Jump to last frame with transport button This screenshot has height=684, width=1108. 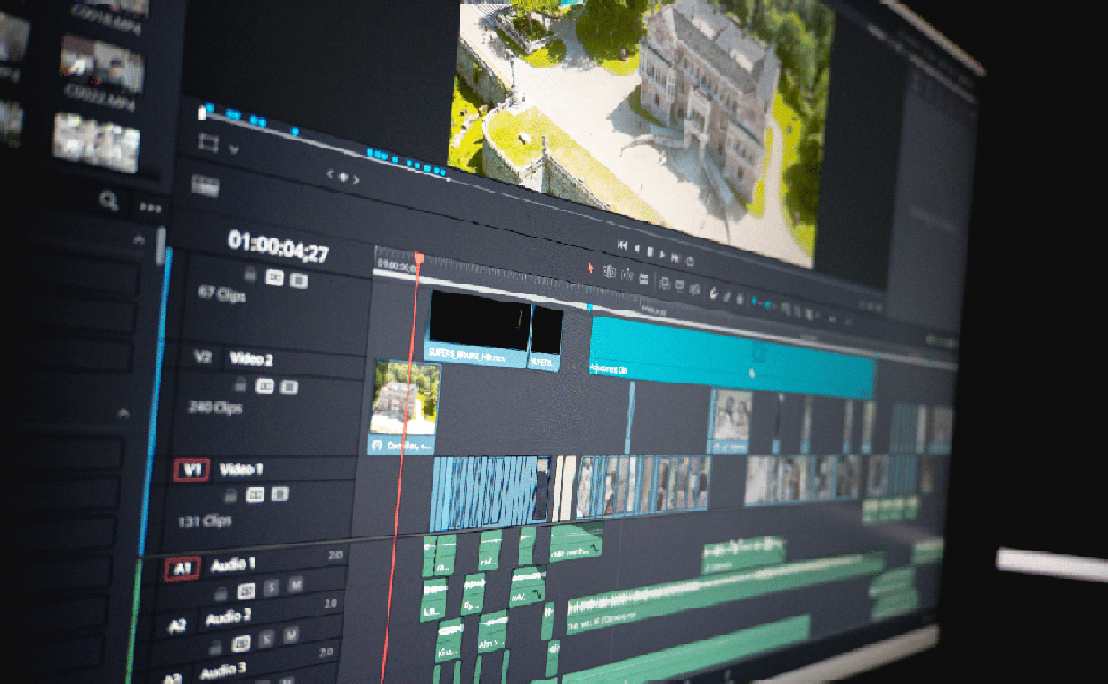676,258
